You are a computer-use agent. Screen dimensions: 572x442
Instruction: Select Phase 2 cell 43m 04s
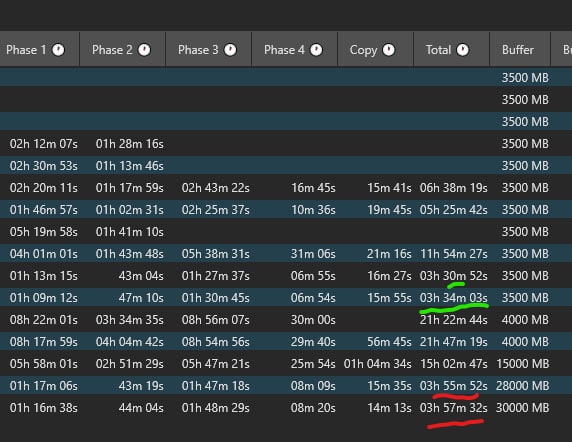[141, 276]
